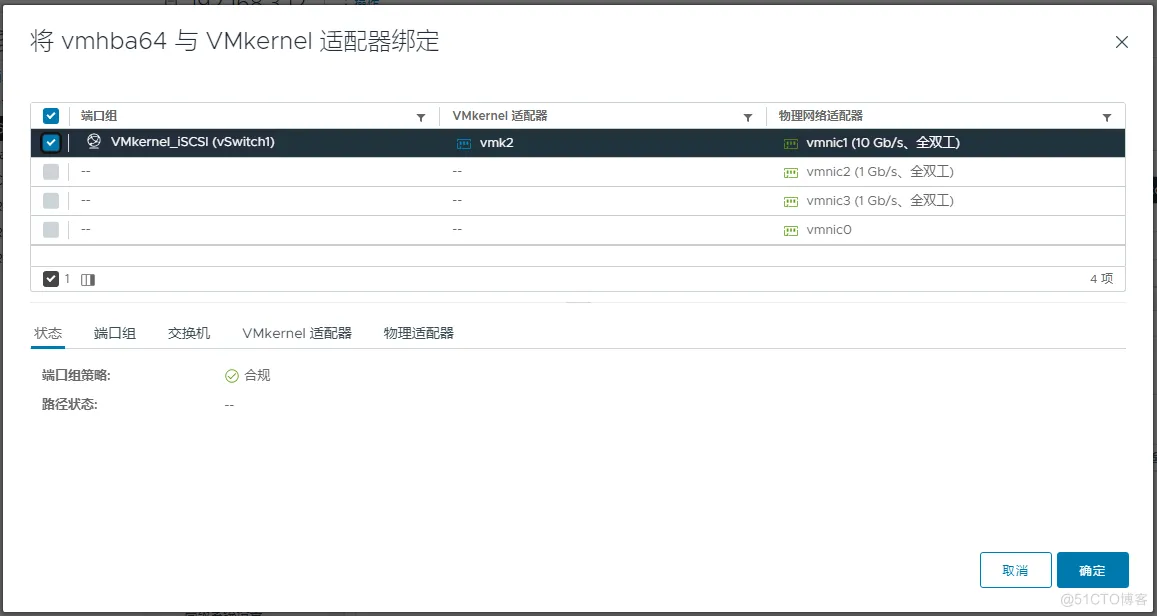Sort by the VMkernel 适配器 column header
The width and height of the screenshot is (1157, 616).
click(500, 116)
